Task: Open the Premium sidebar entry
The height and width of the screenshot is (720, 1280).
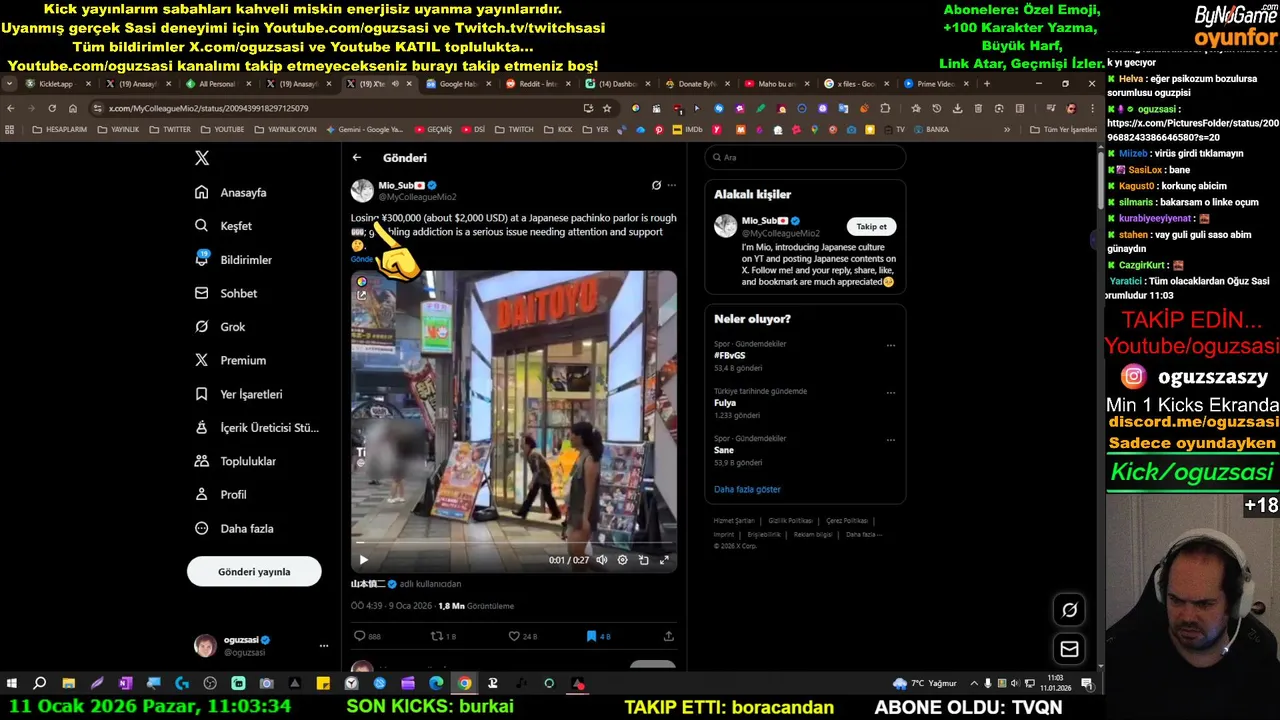Action: coord(230,360)
